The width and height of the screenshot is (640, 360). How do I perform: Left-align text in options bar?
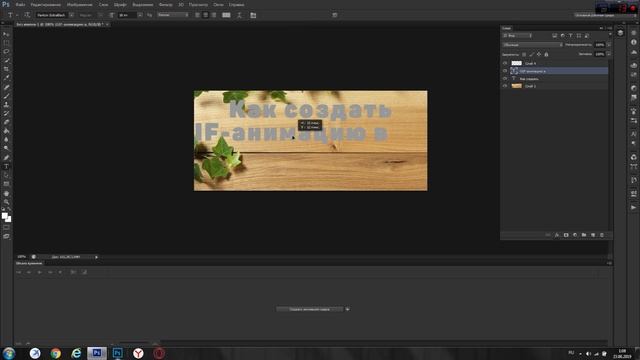(x=198, y=15)
